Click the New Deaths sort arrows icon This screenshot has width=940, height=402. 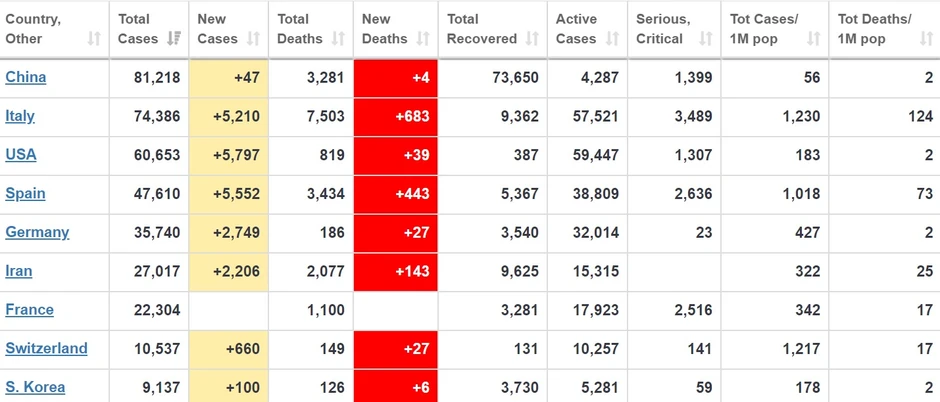pyautogui.click(x=422, y=39)
